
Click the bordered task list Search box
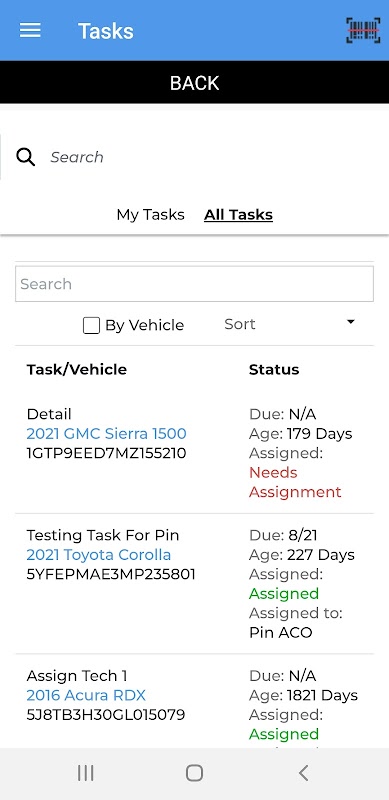click(x=194, y=284)
